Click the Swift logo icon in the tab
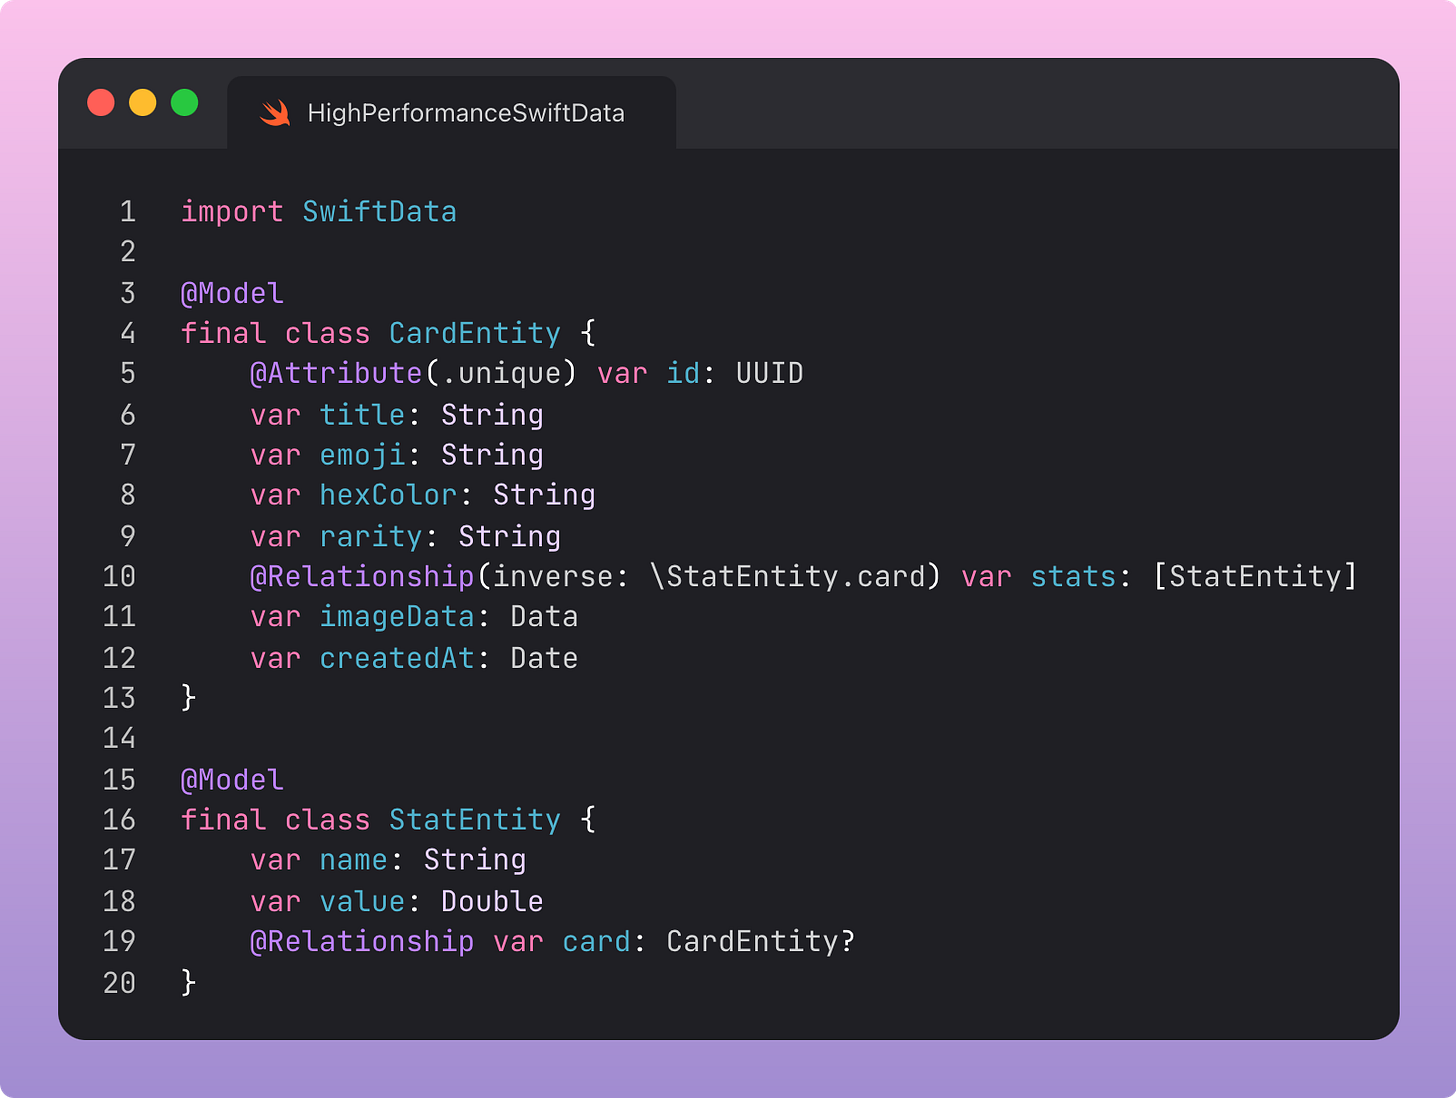Screen dimensions: 1456x1098 pos(275,113)
